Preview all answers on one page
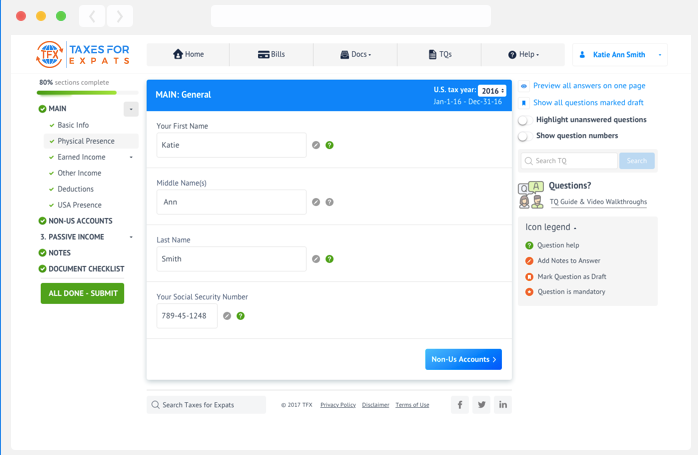 click(x=589, y=85)
